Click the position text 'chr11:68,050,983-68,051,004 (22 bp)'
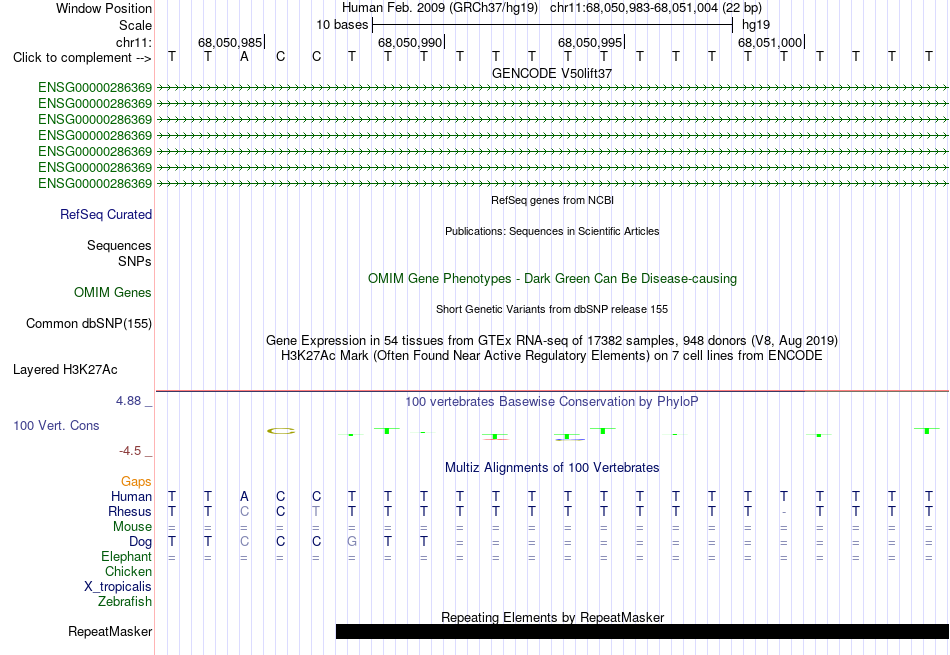 [656, 8]
